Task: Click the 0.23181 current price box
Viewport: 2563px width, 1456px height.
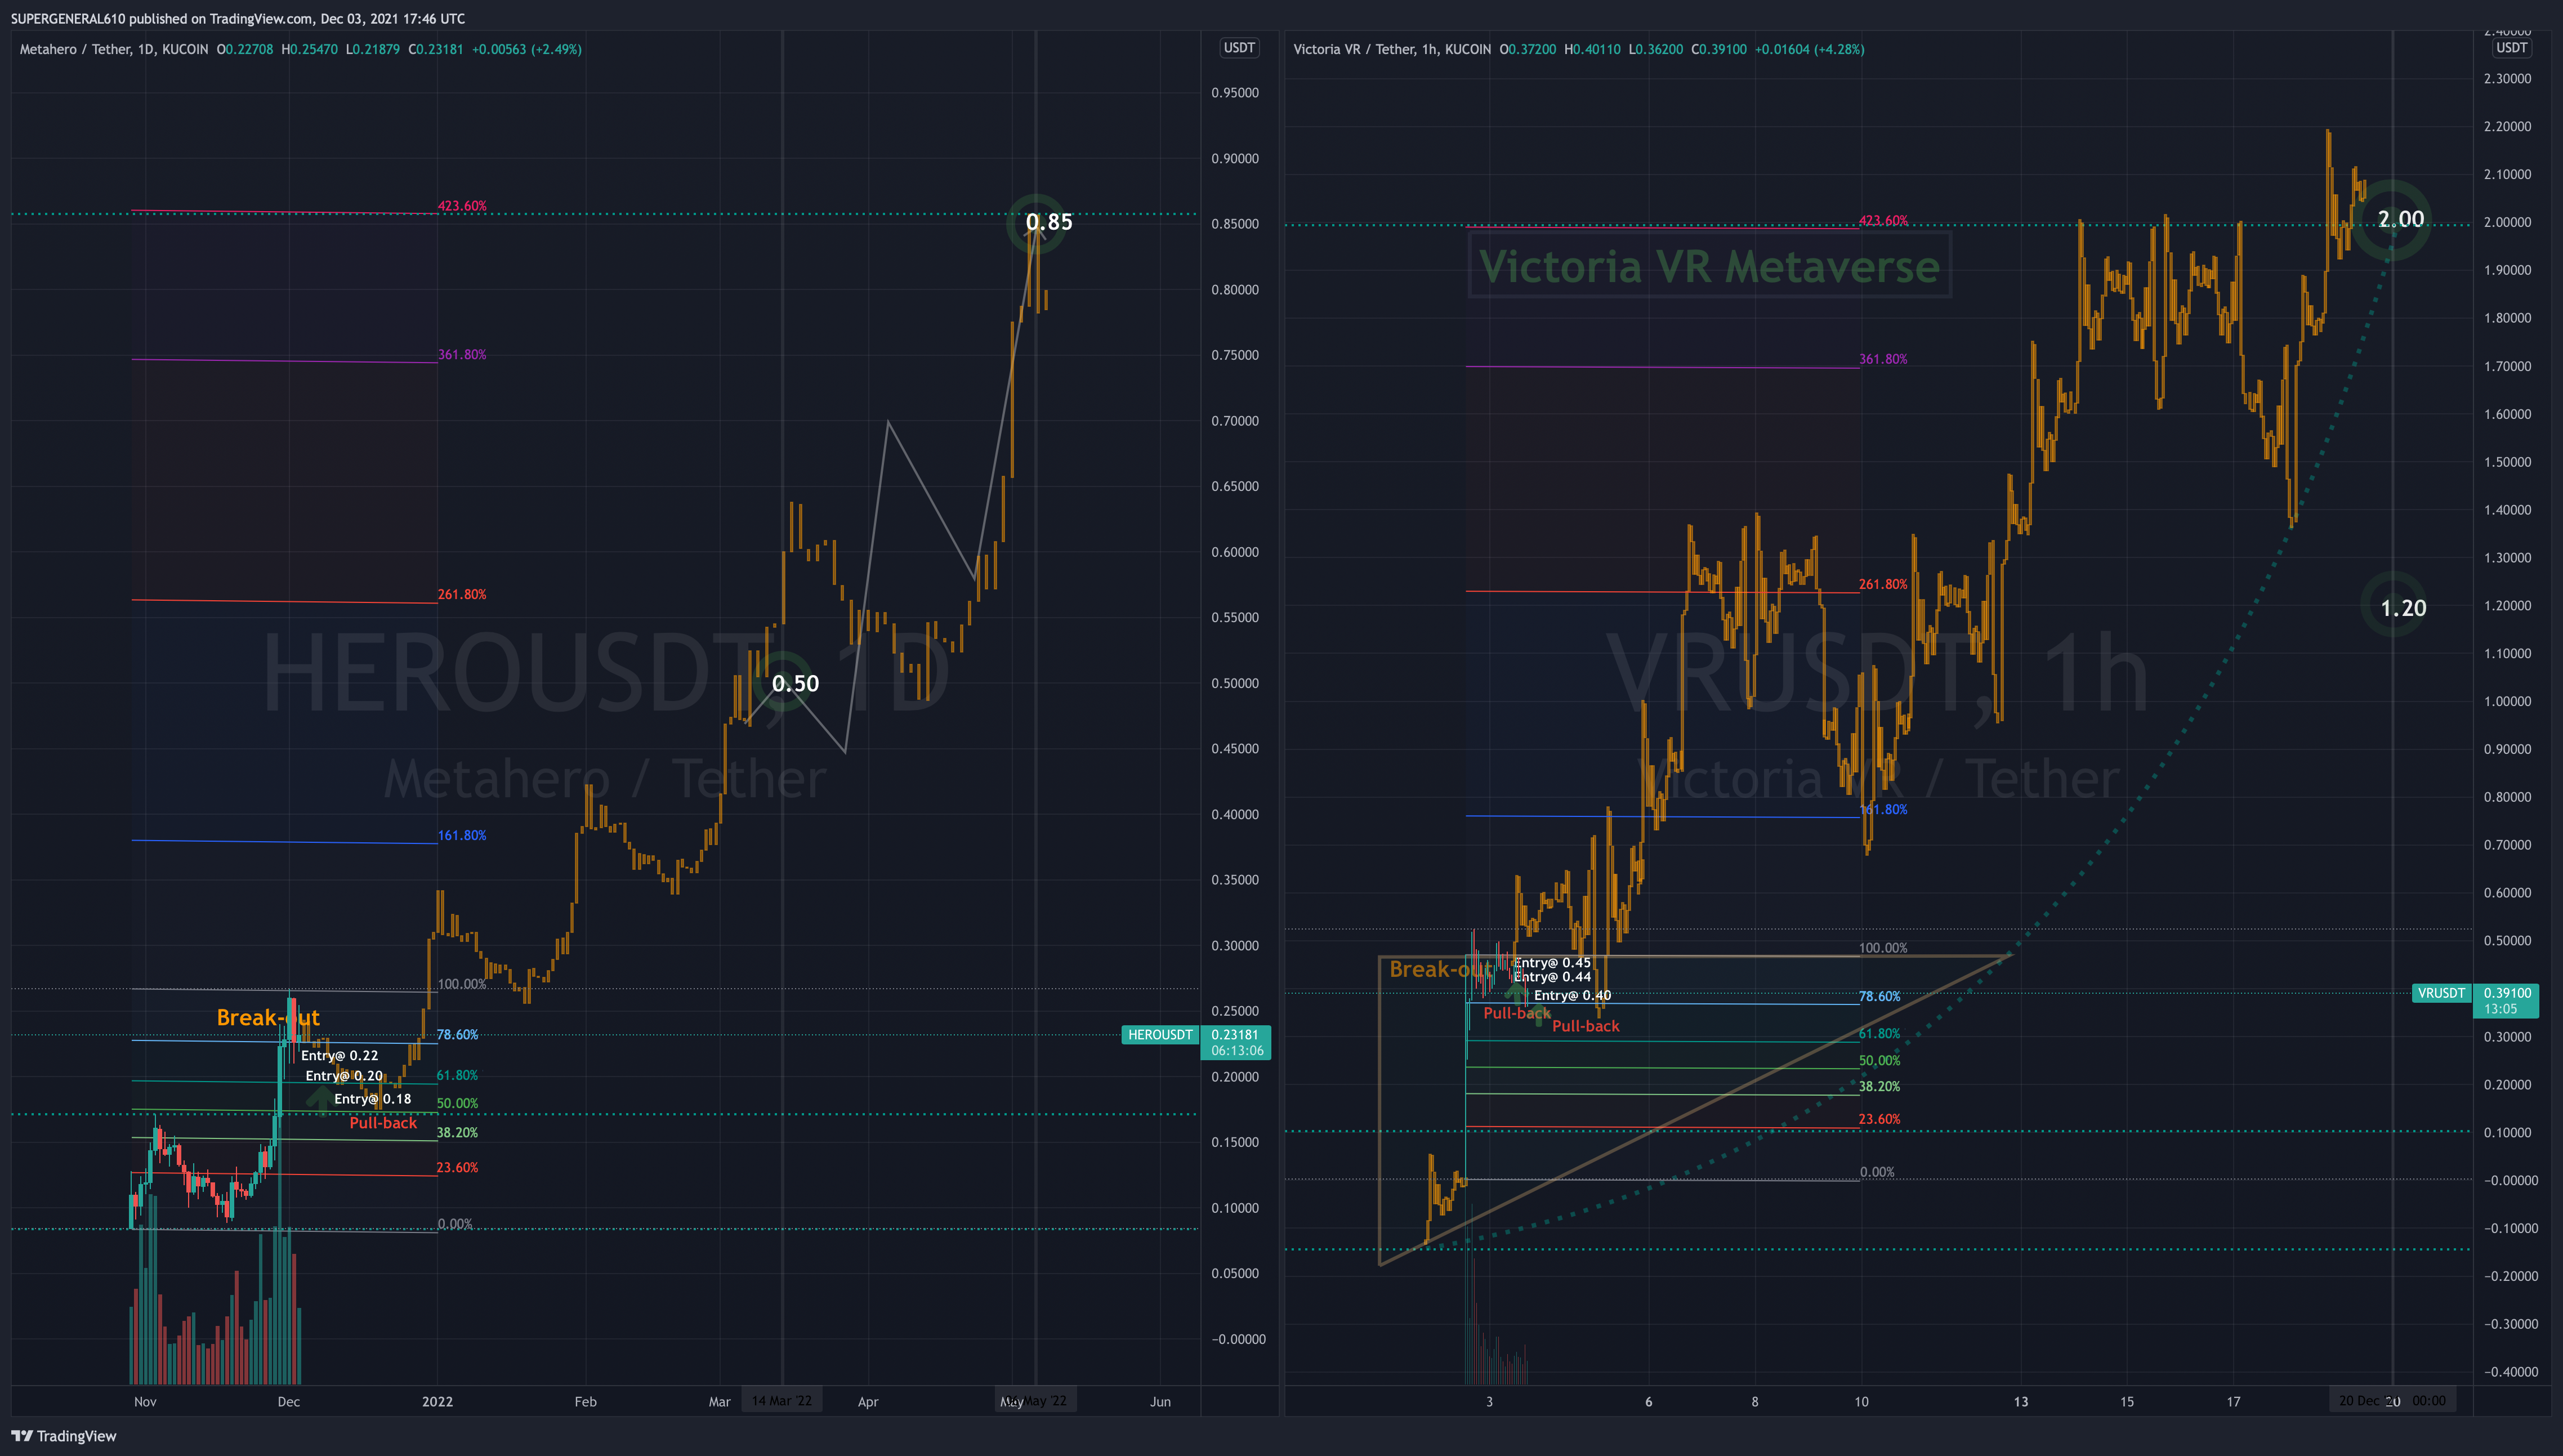Action: (x=1235, y=1042)
